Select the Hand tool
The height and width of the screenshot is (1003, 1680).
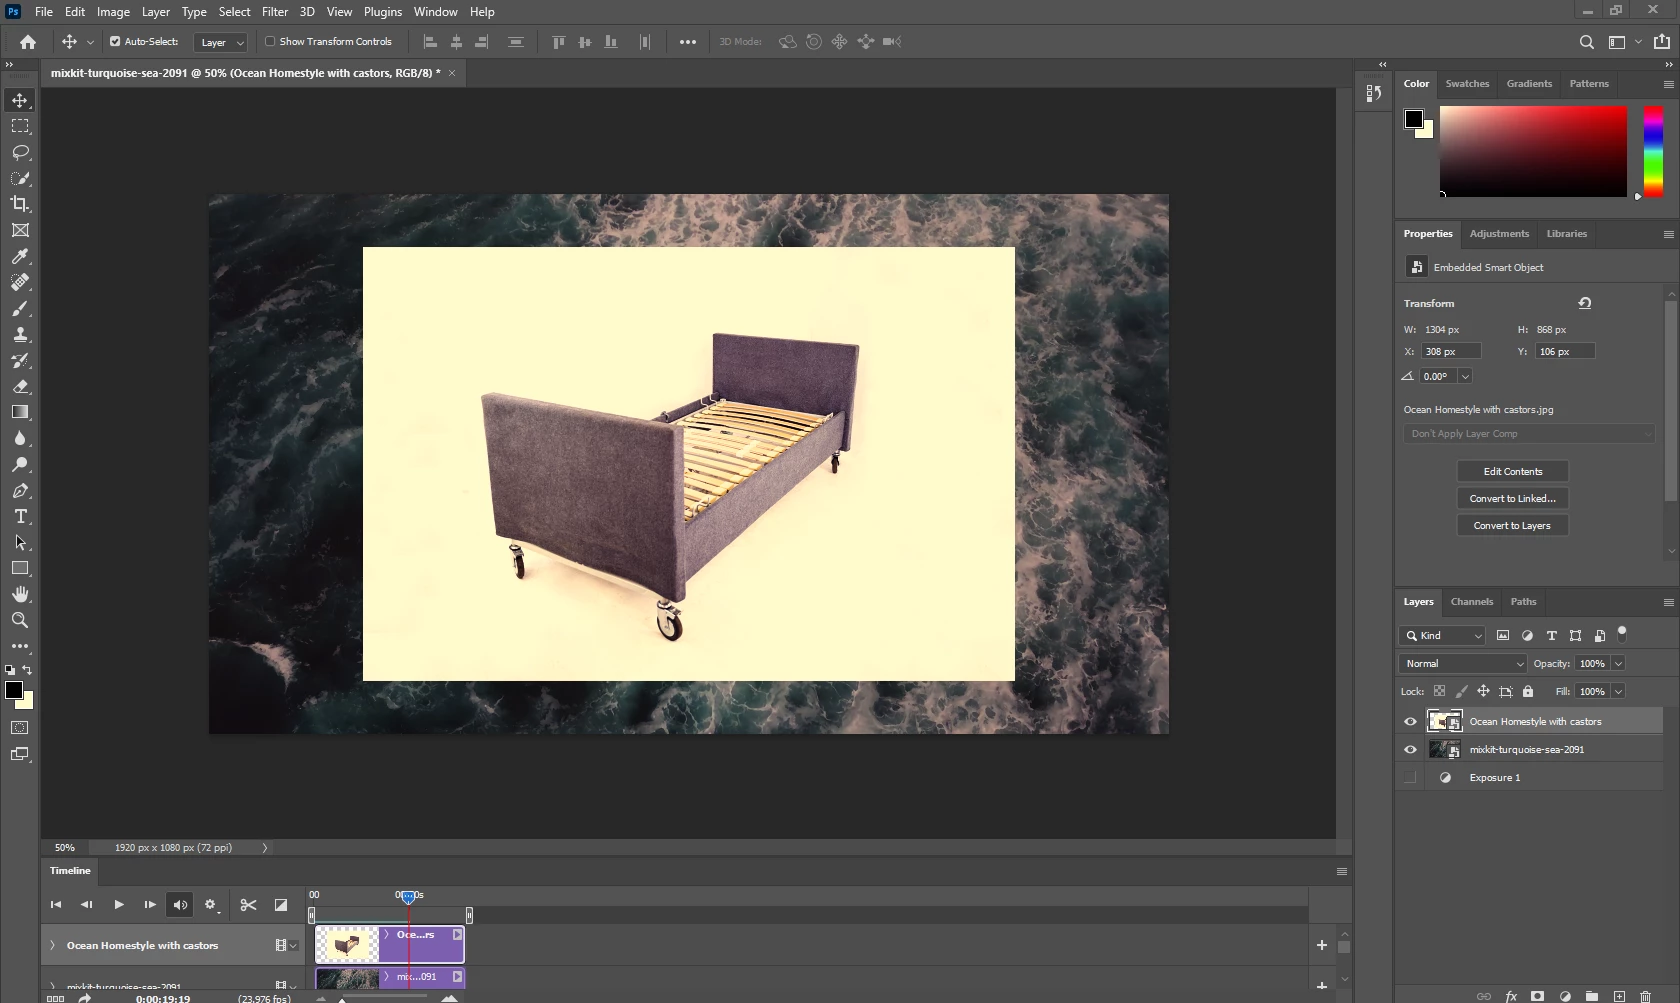(20, 594)
